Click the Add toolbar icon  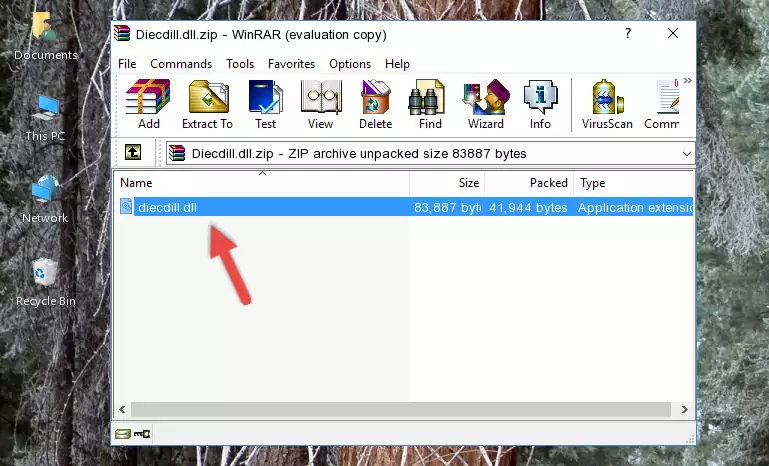[148, 104]
